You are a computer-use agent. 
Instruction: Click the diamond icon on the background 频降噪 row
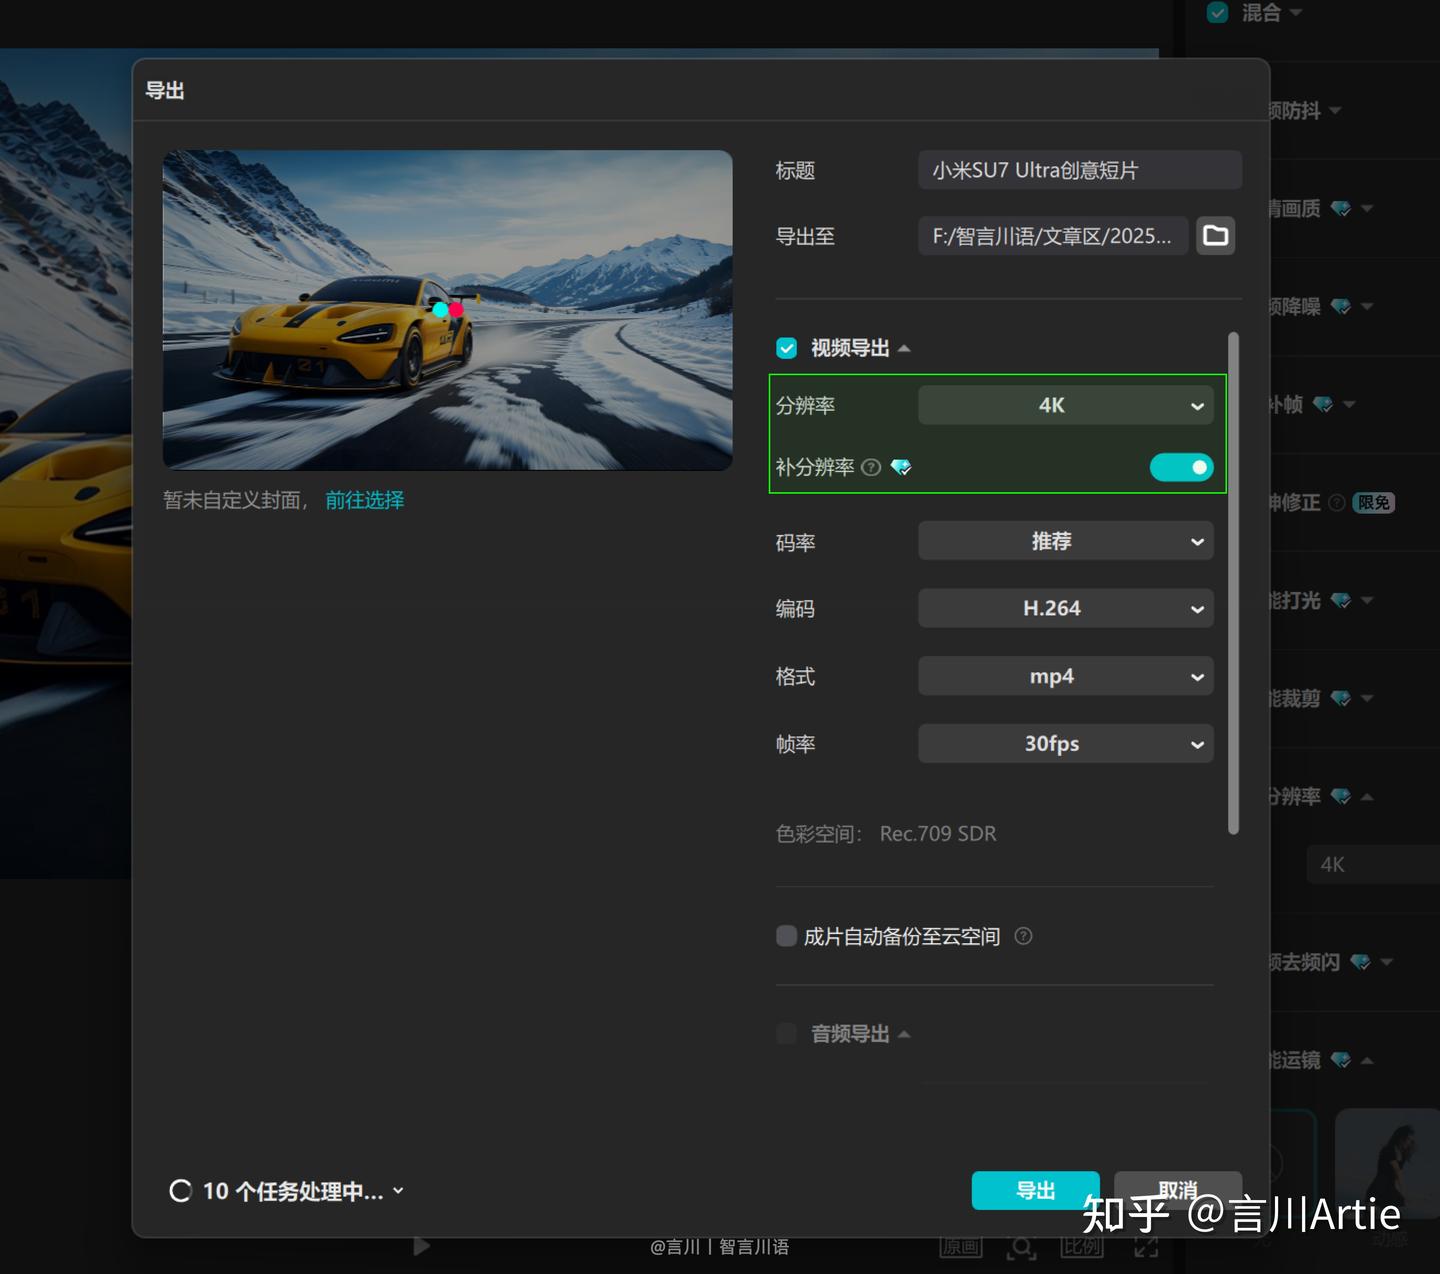coord(1341,306)
